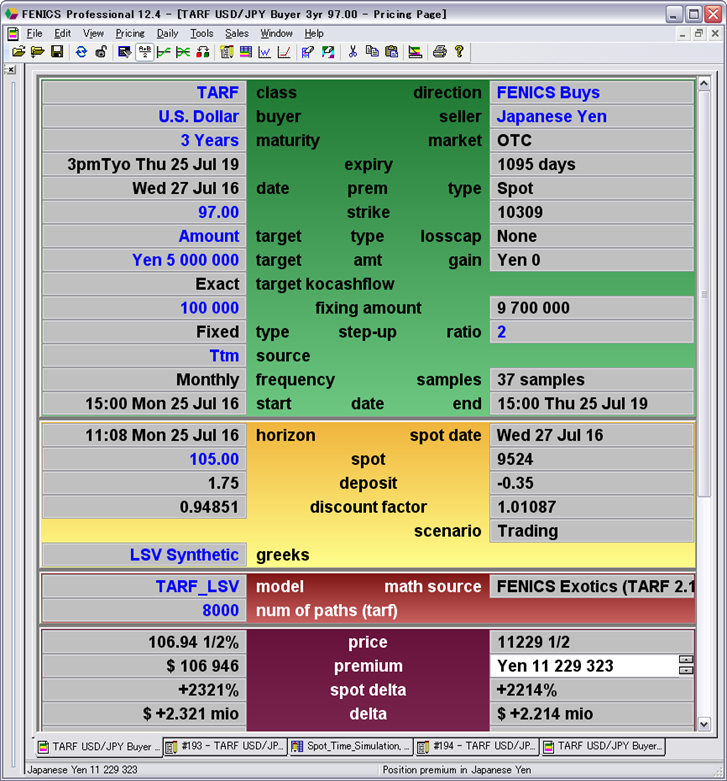Click the Trading scenario field

[592, 531]
